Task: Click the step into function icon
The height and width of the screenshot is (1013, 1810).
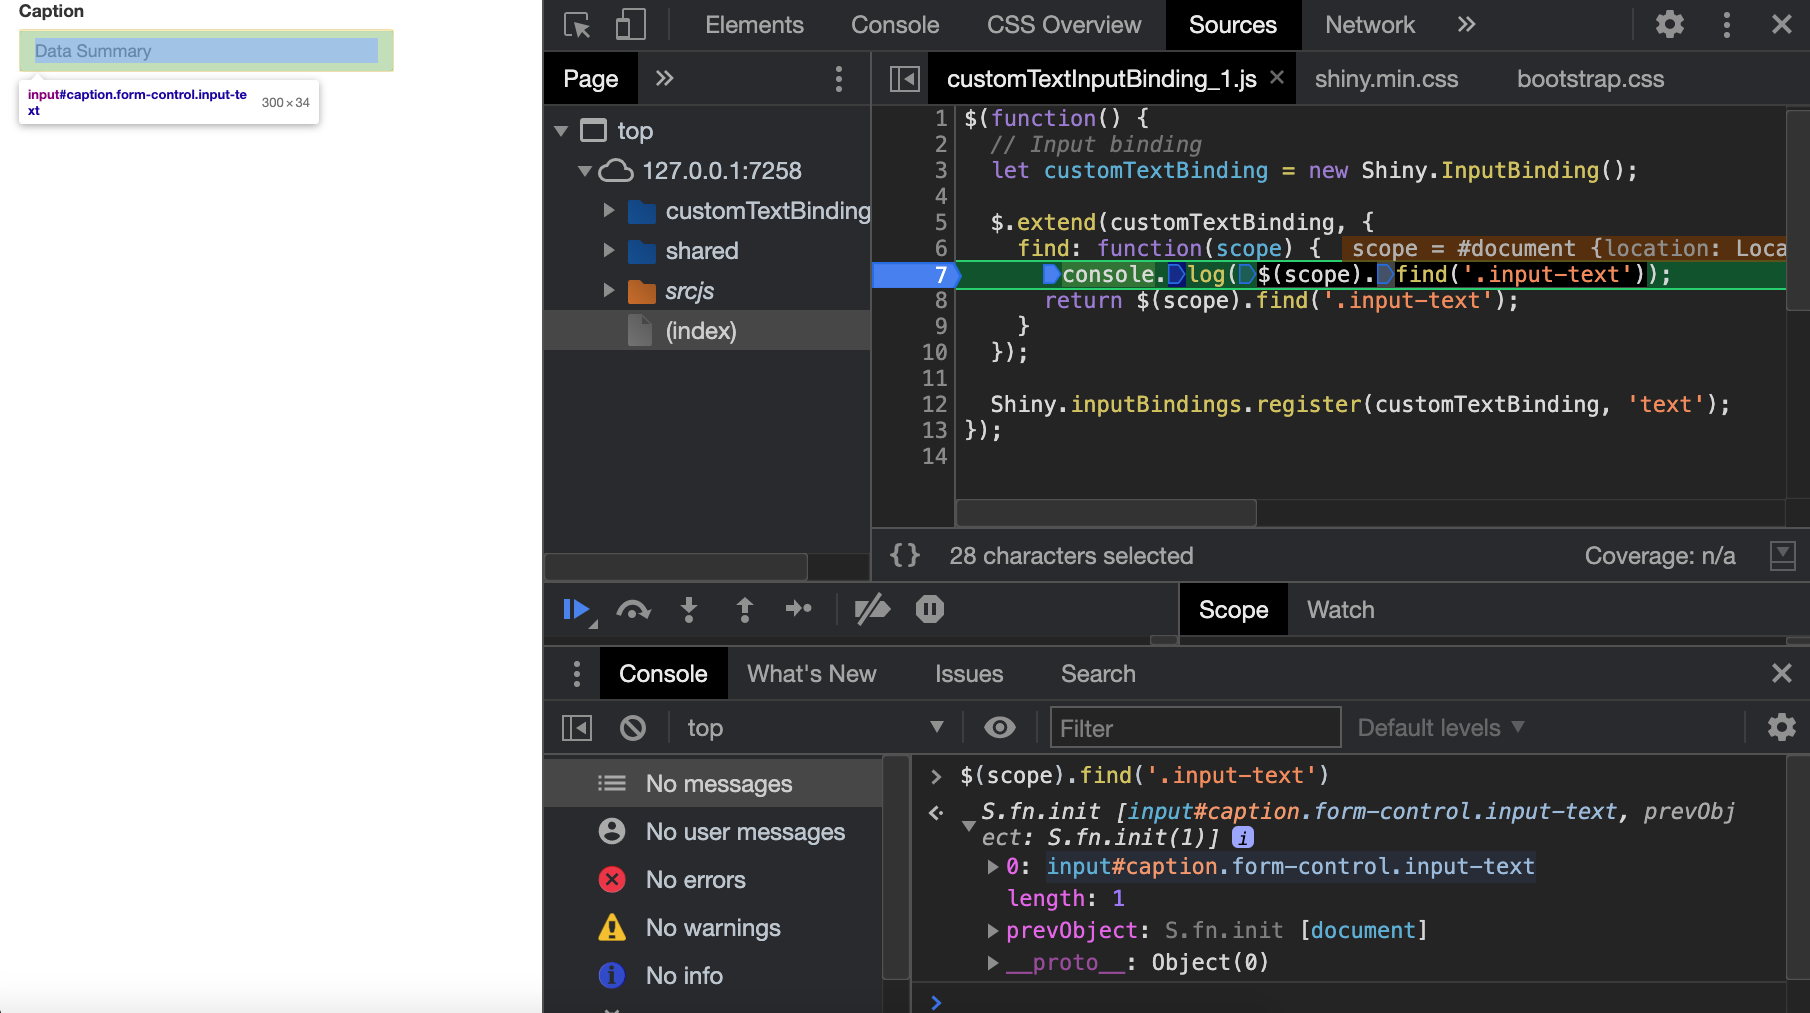Action: tap(689, 609)
